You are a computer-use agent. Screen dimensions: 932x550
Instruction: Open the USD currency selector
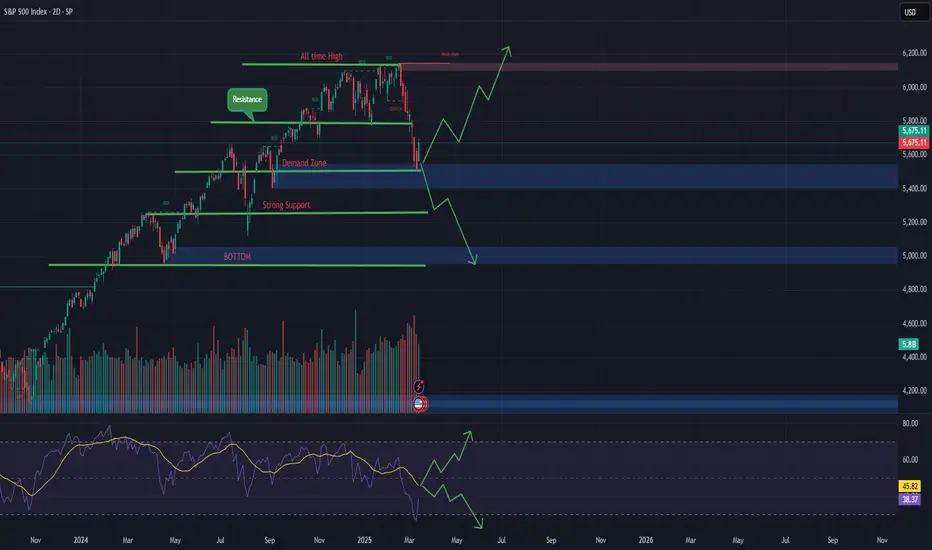(913, 12)
